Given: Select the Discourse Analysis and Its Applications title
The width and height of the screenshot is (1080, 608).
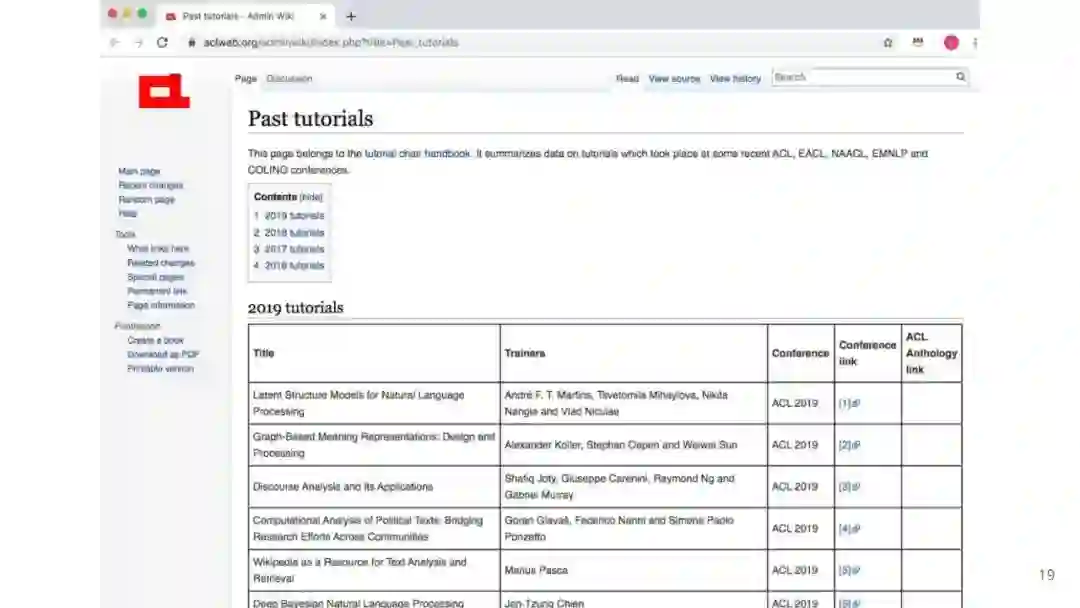Looking at the screenshot, I should (342, 487).
